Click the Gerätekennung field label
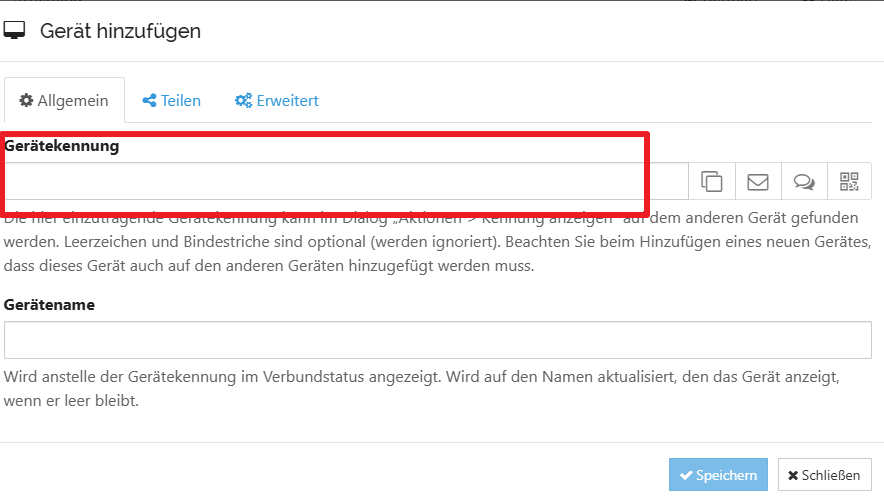This screenshot has height=504, width=884. (62, 146)
